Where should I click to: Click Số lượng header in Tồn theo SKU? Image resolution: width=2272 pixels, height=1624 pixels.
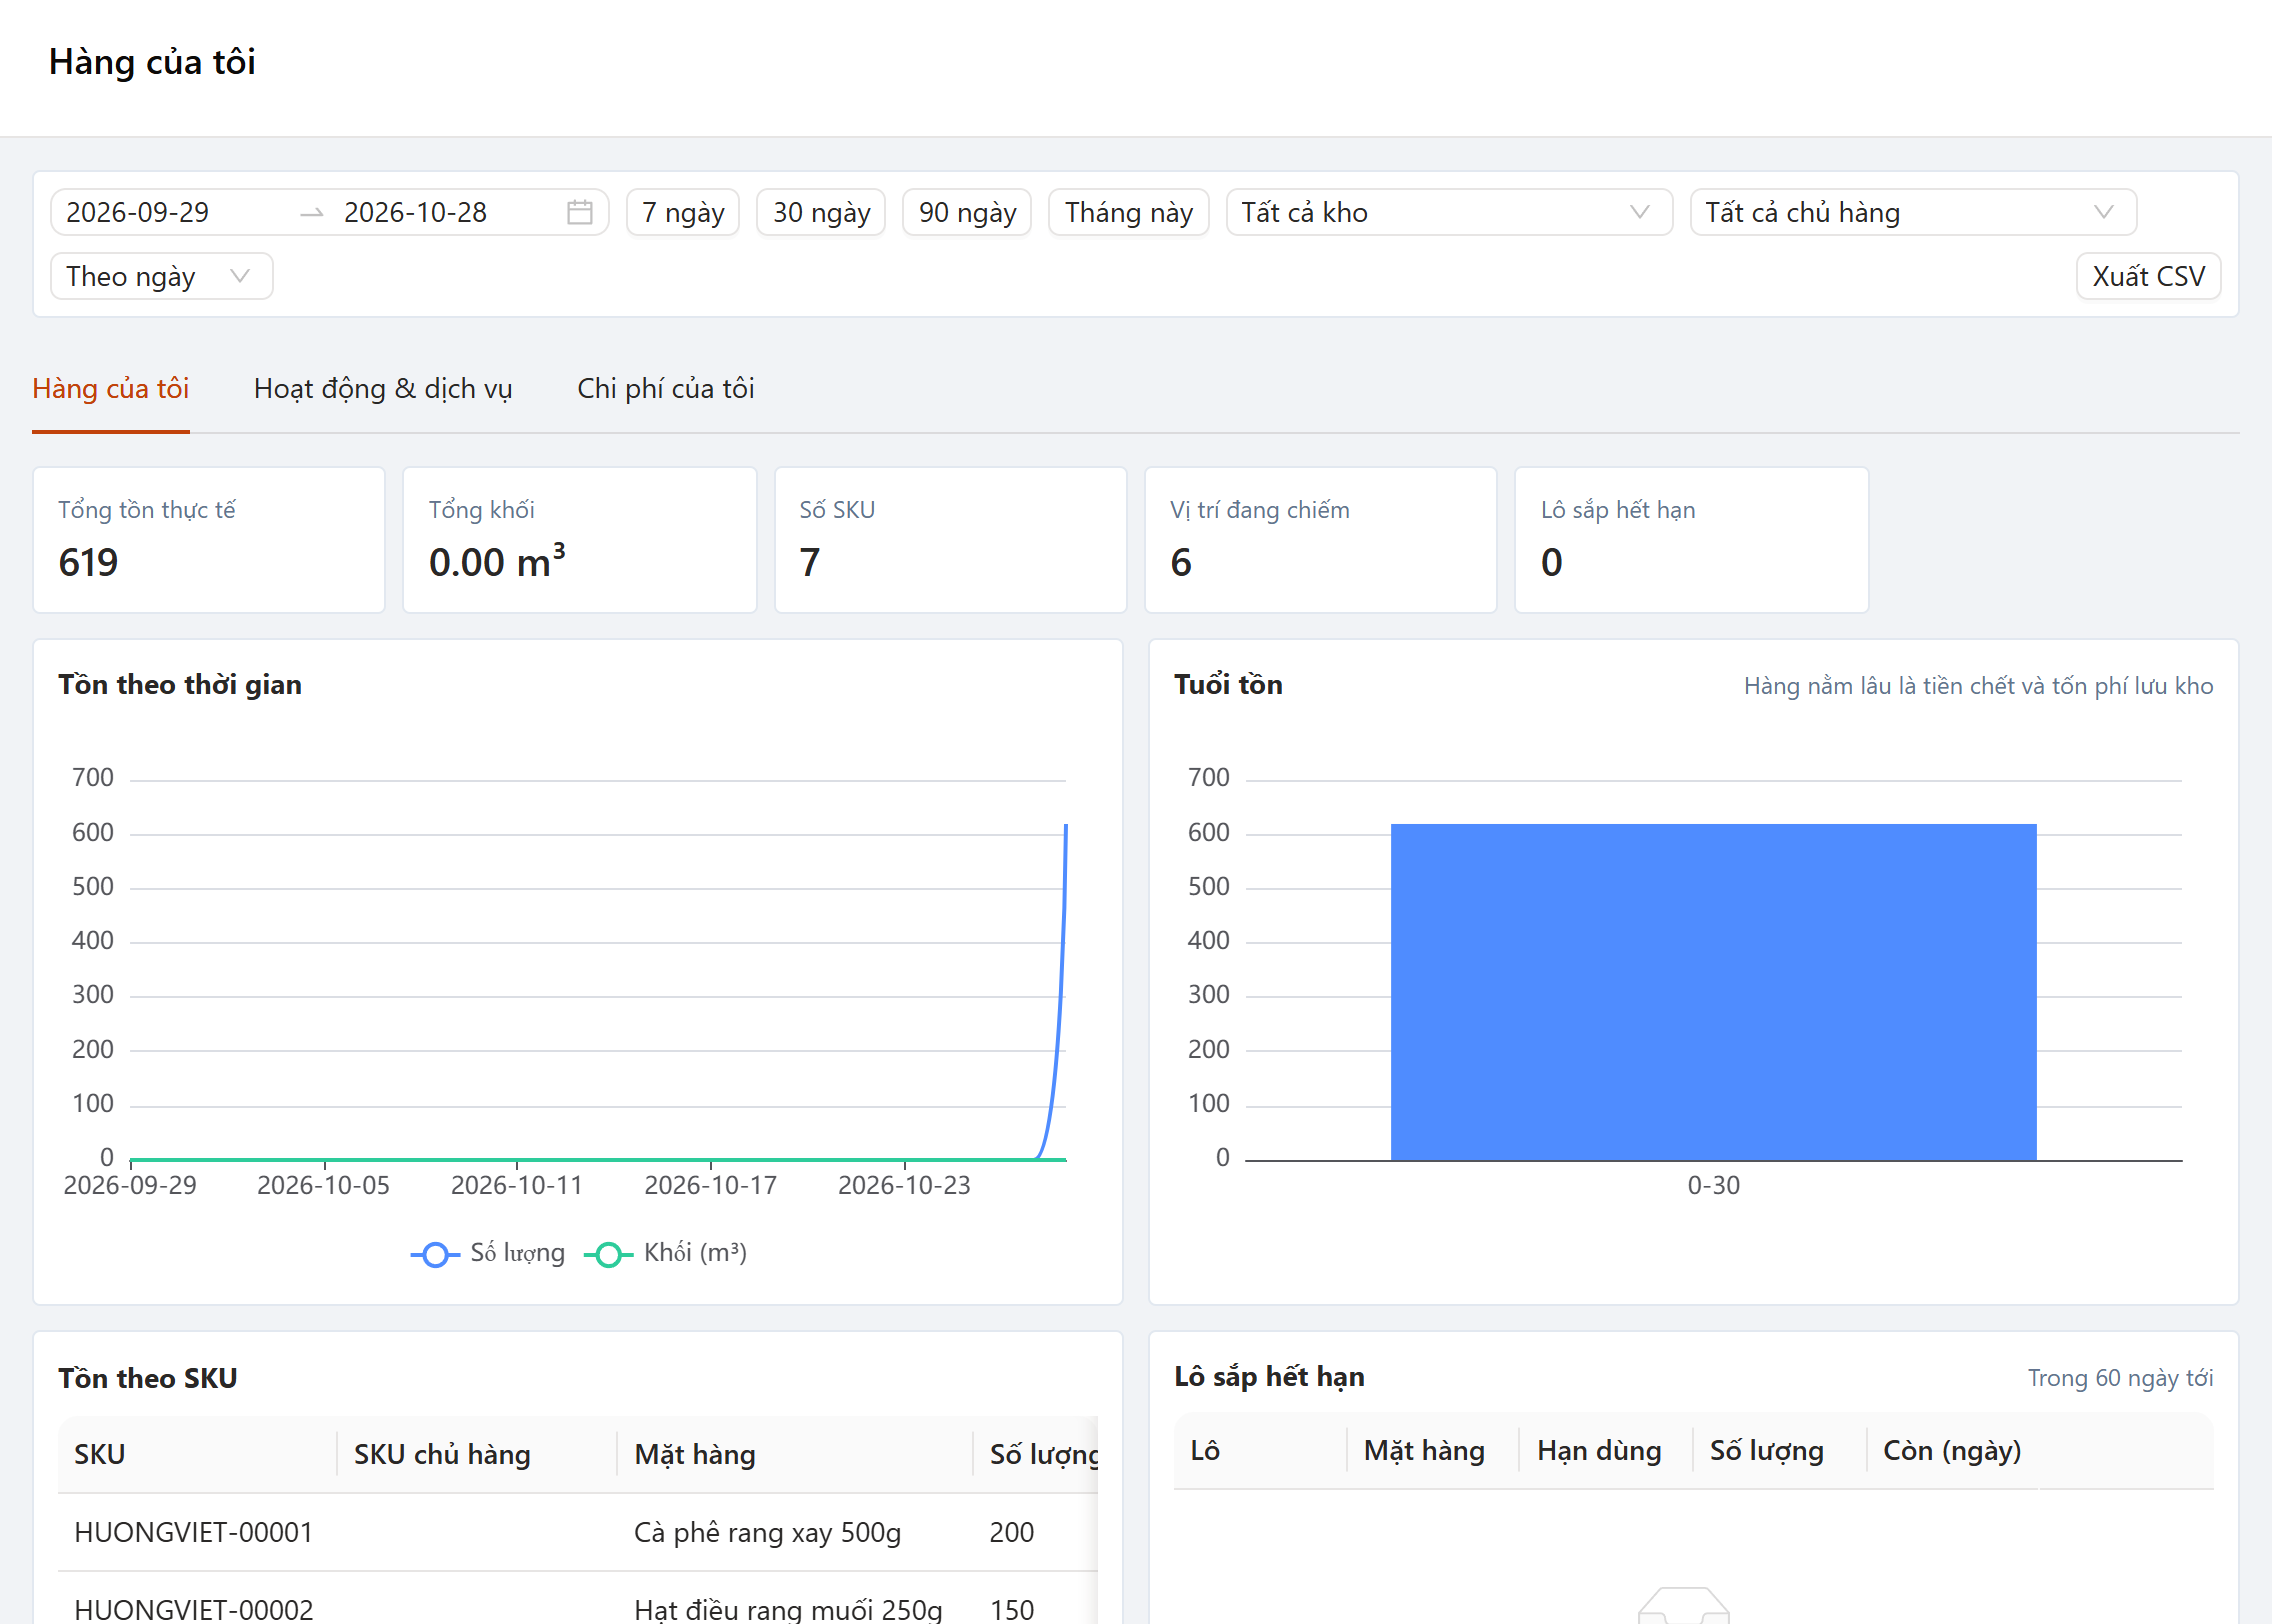pos(1036,1454)
